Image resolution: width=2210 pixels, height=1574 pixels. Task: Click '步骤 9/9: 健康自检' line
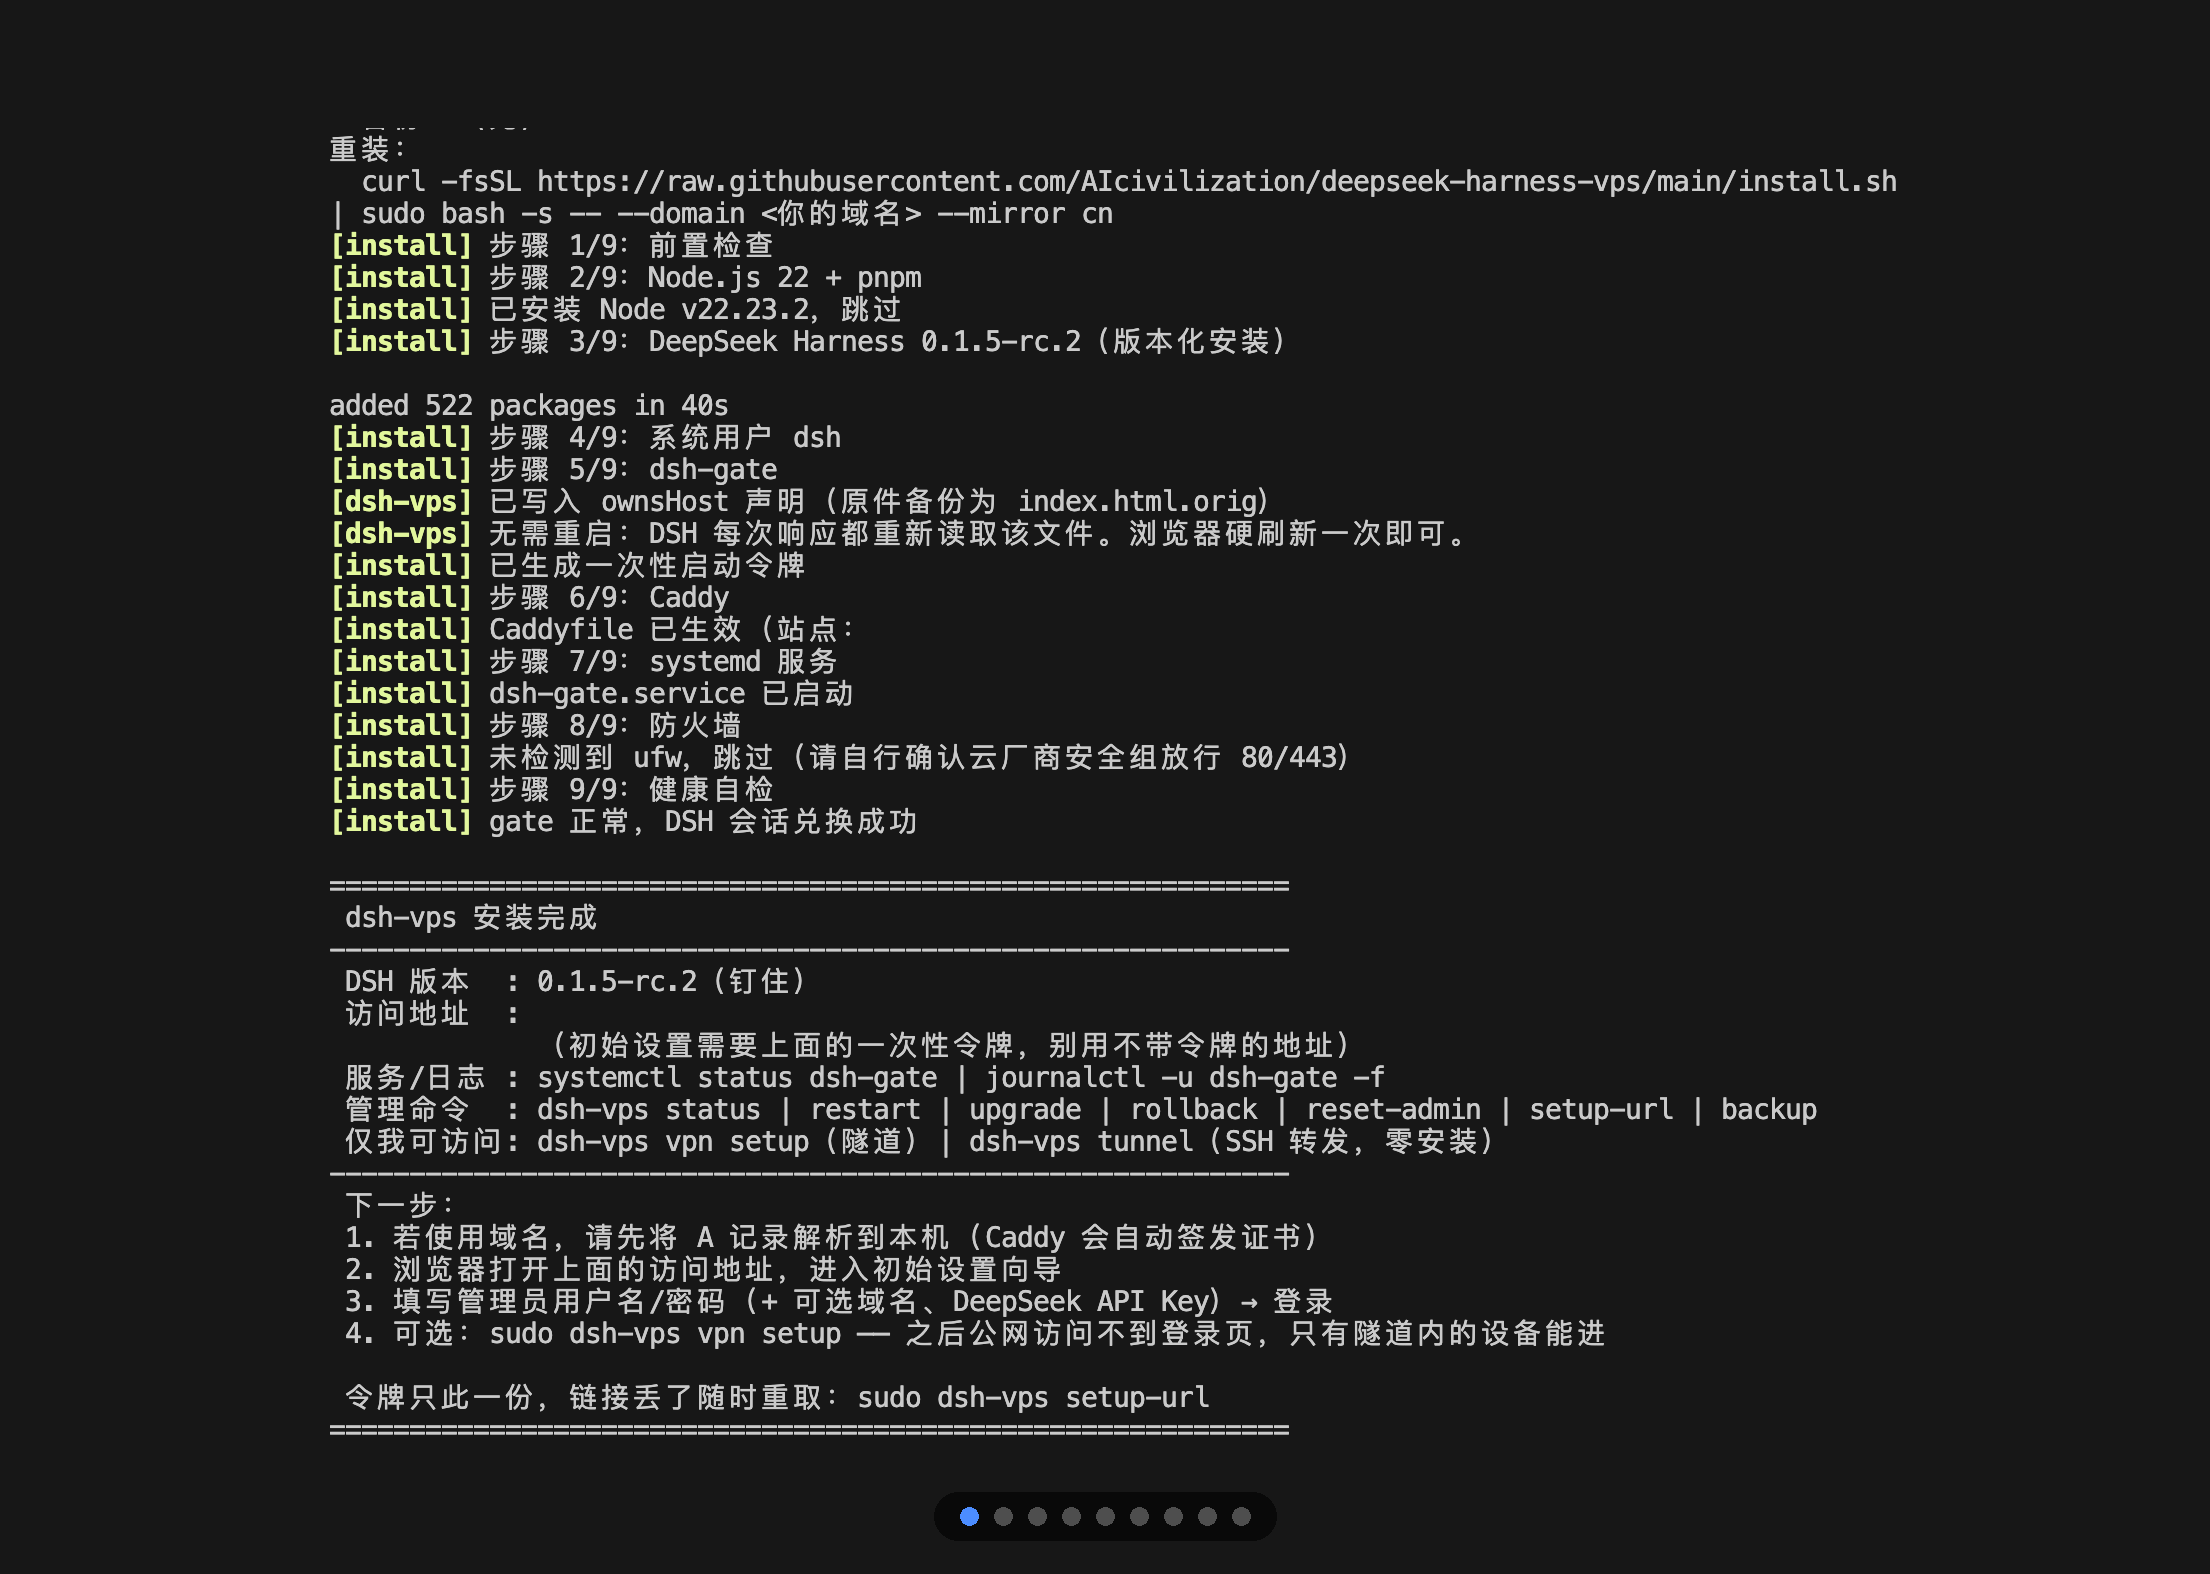tap(551, 789)
